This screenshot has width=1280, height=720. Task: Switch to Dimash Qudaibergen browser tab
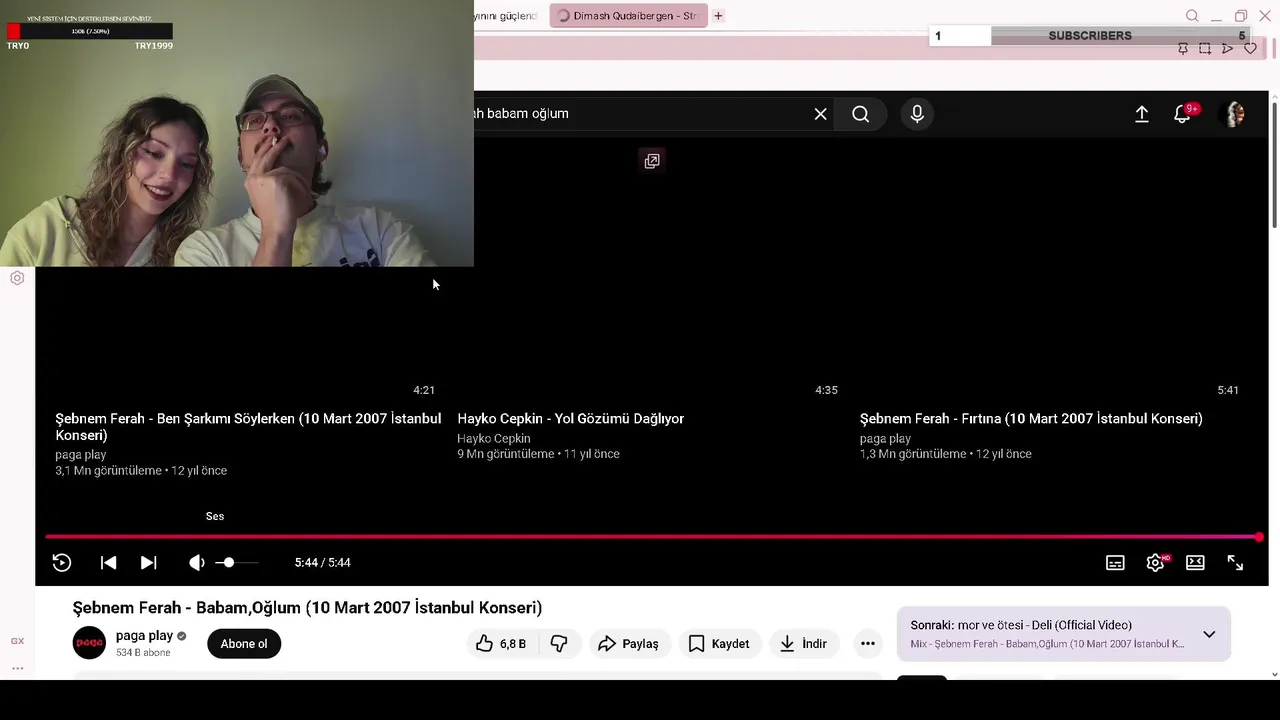[x=628, y=16]
